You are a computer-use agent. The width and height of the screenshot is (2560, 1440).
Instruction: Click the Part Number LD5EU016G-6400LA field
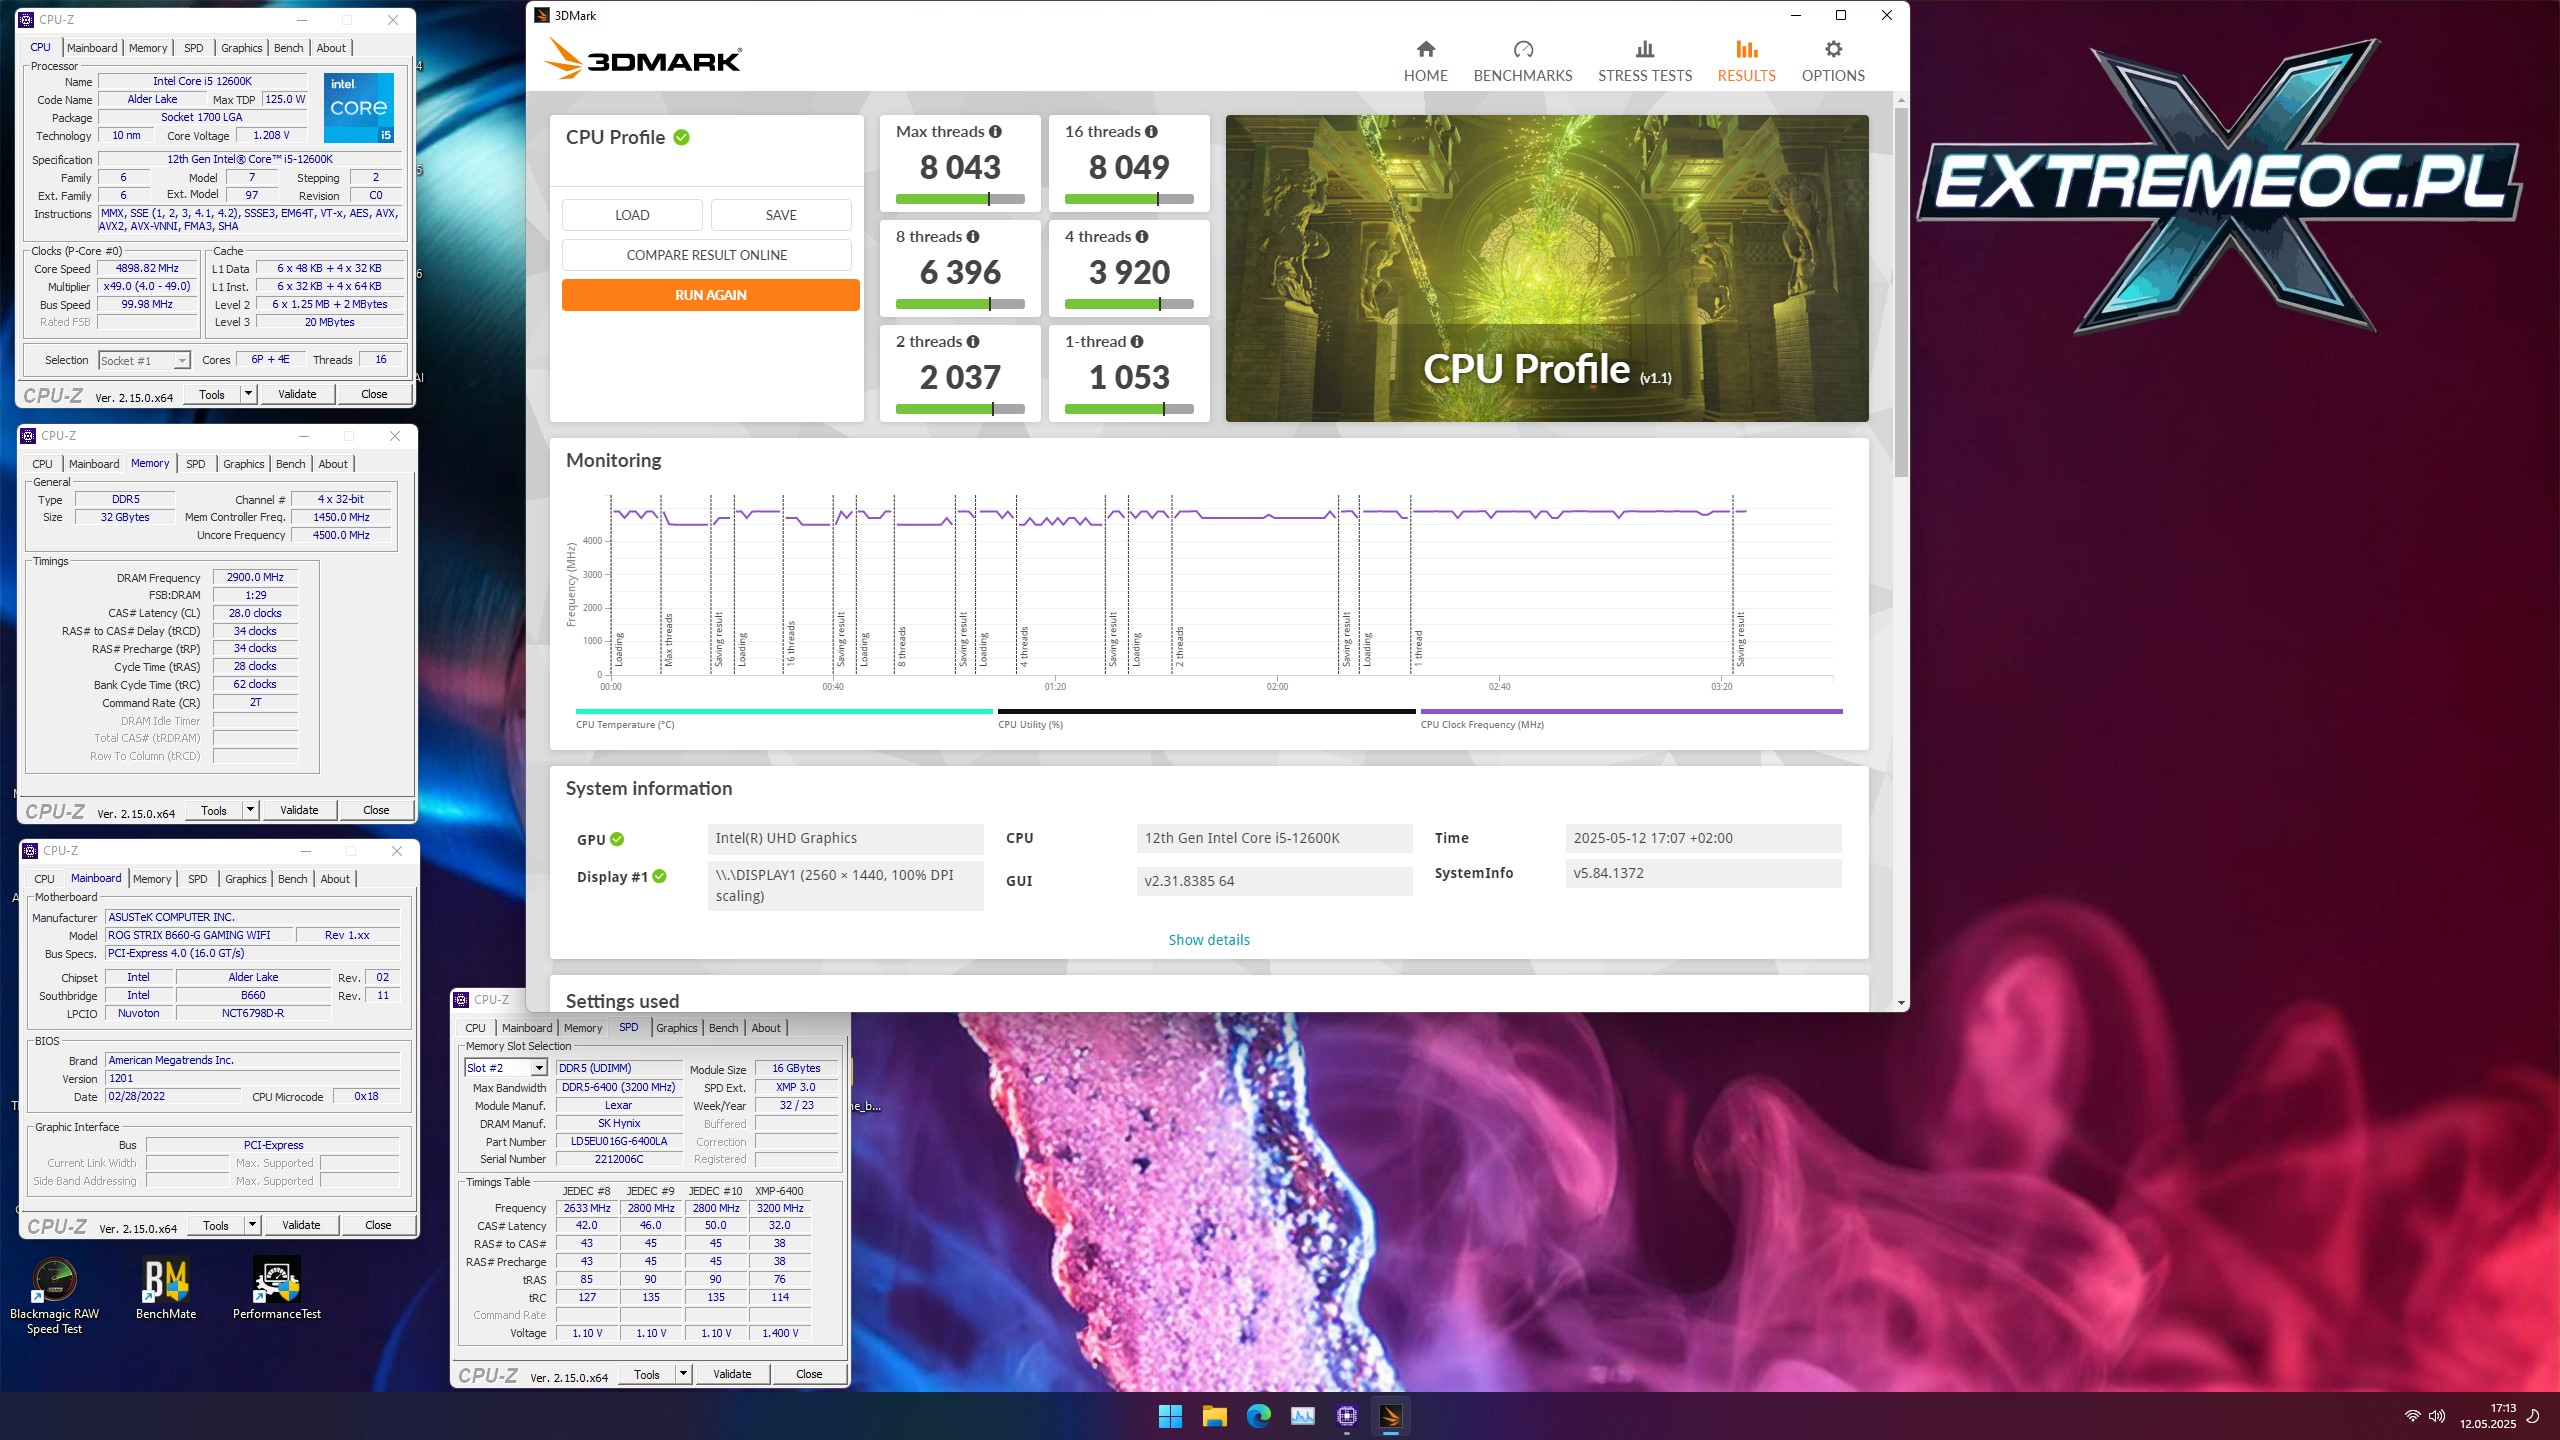(619, 1142)
